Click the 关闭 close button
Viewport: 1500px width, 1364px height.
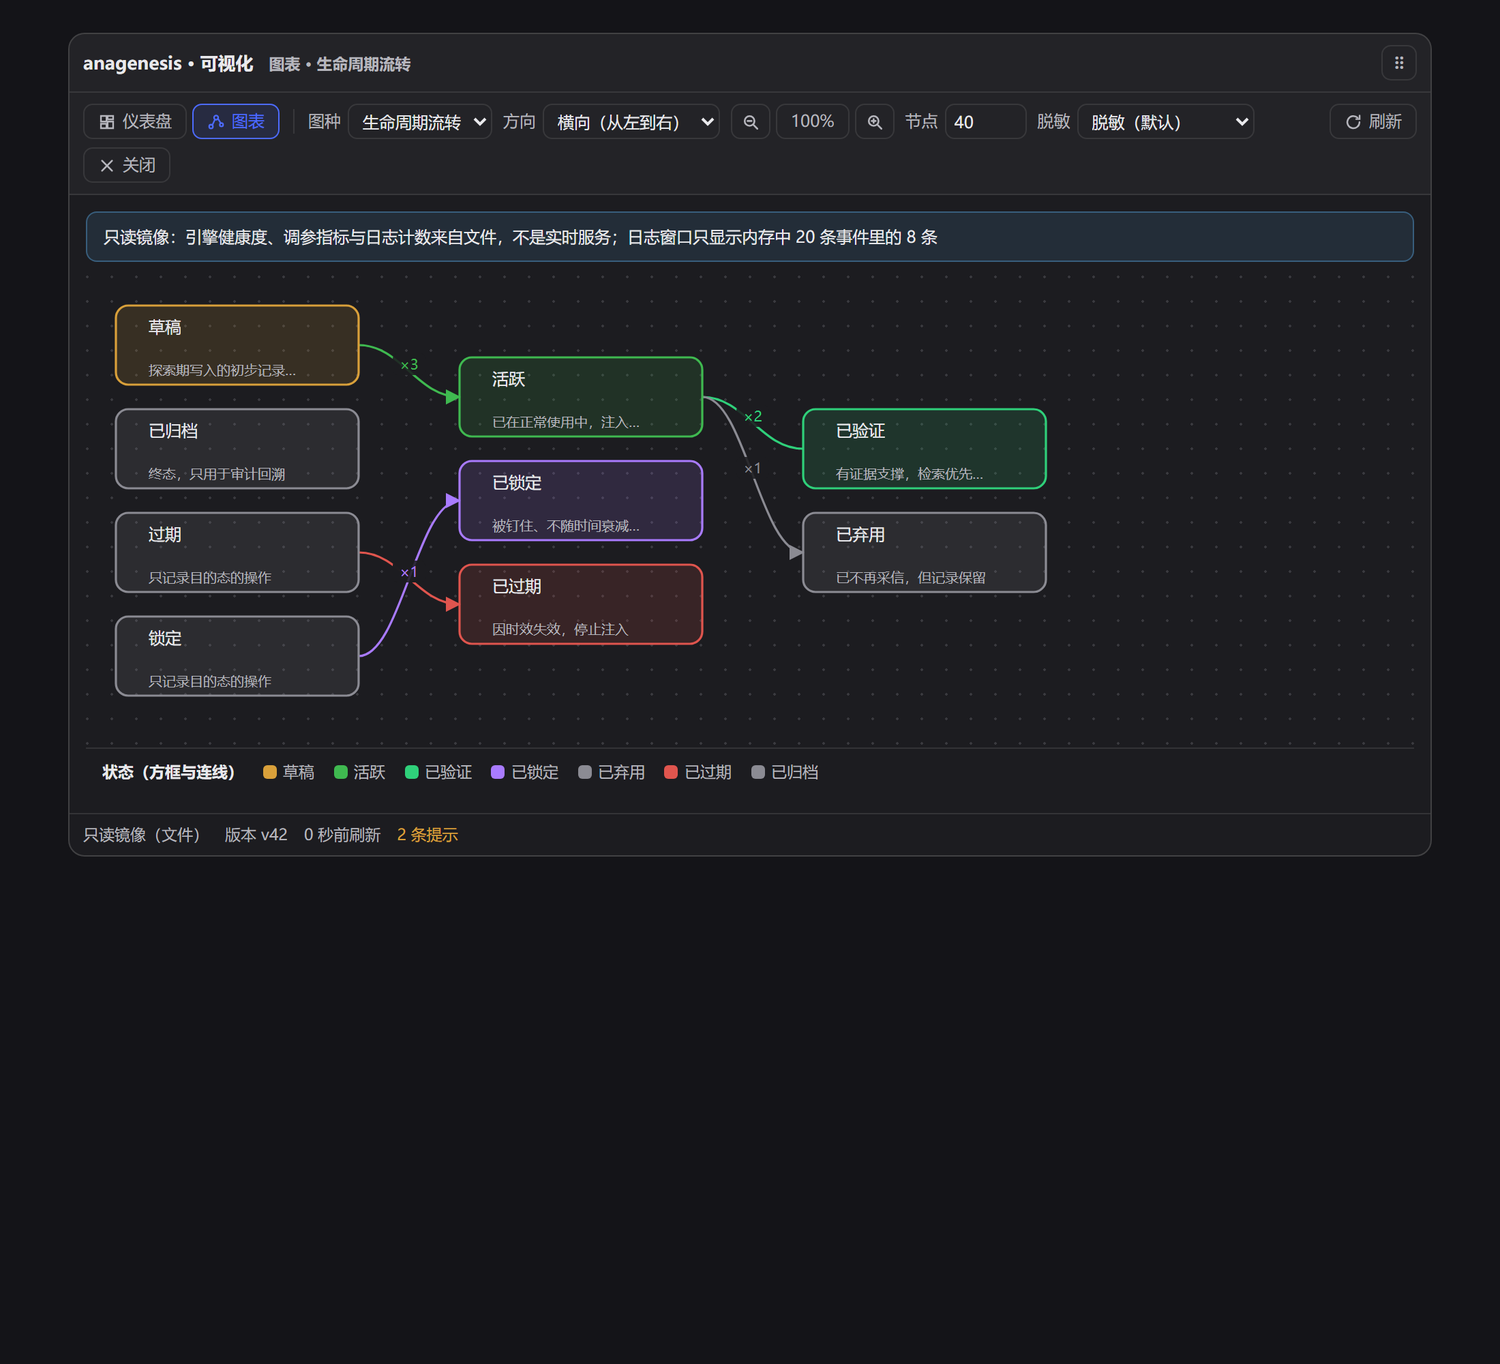tap(127, 165)
